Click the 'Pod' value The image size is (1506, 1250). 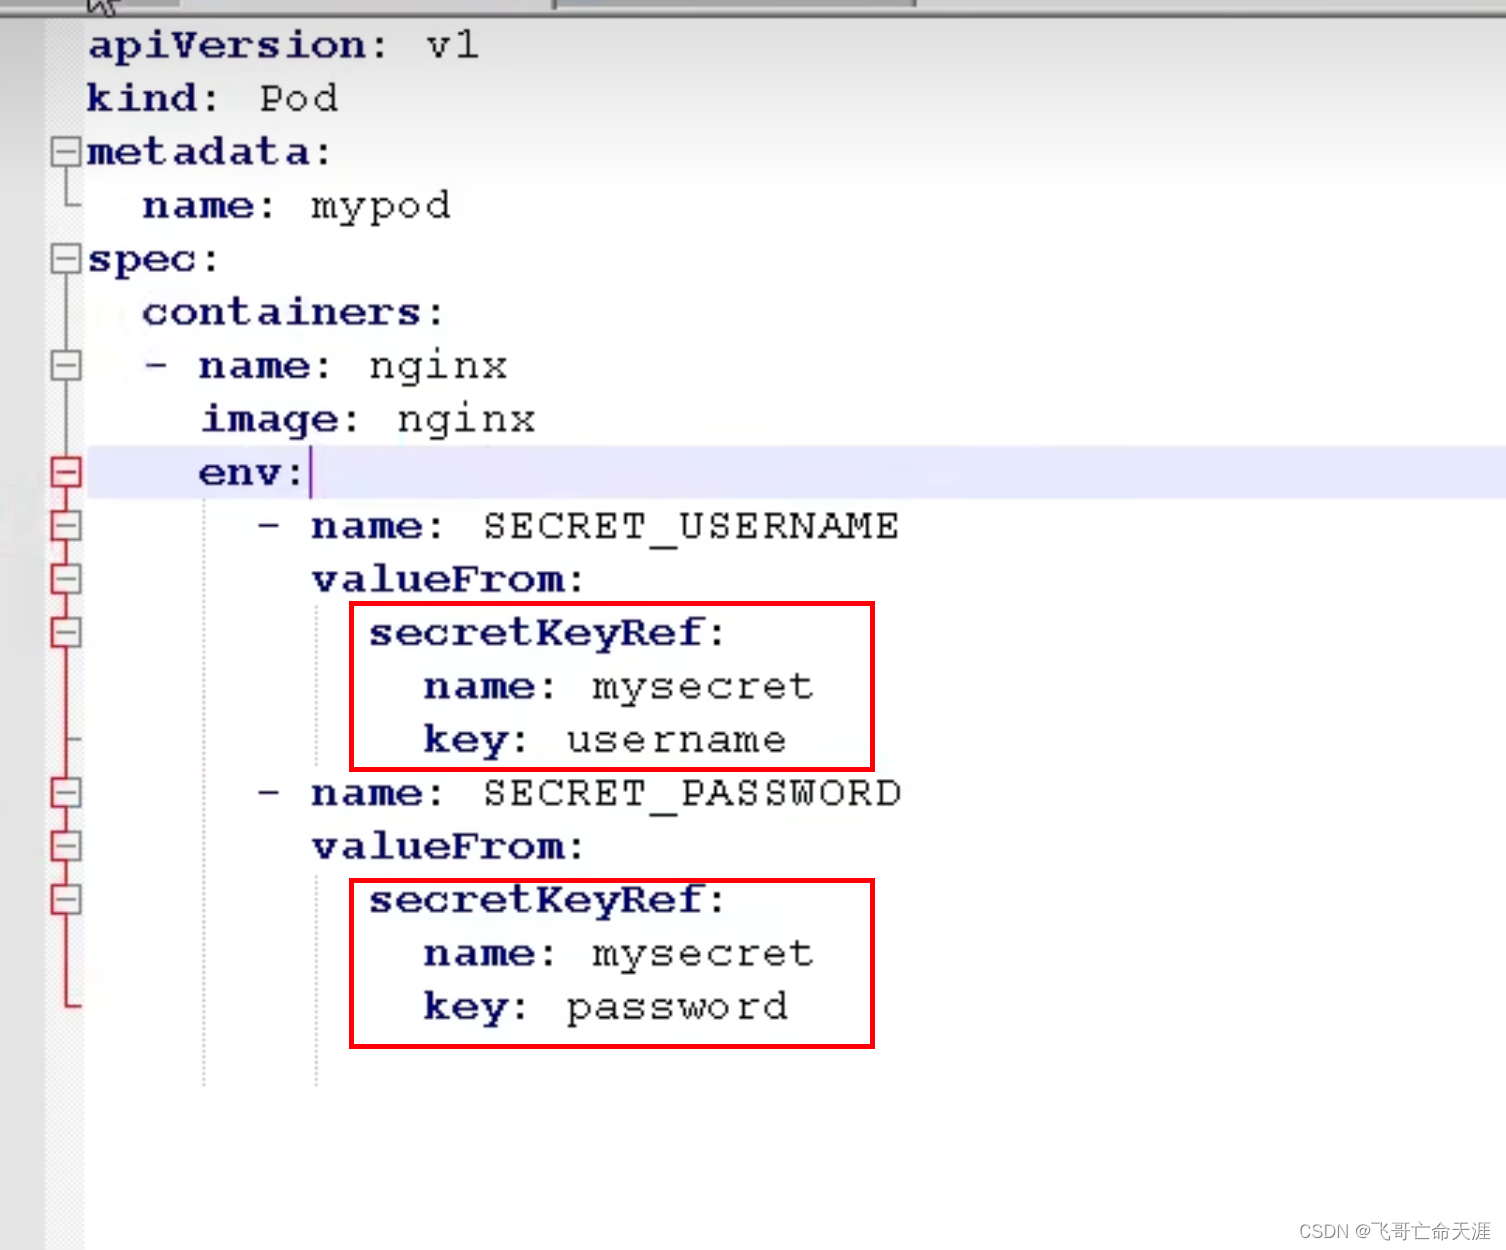299,98
